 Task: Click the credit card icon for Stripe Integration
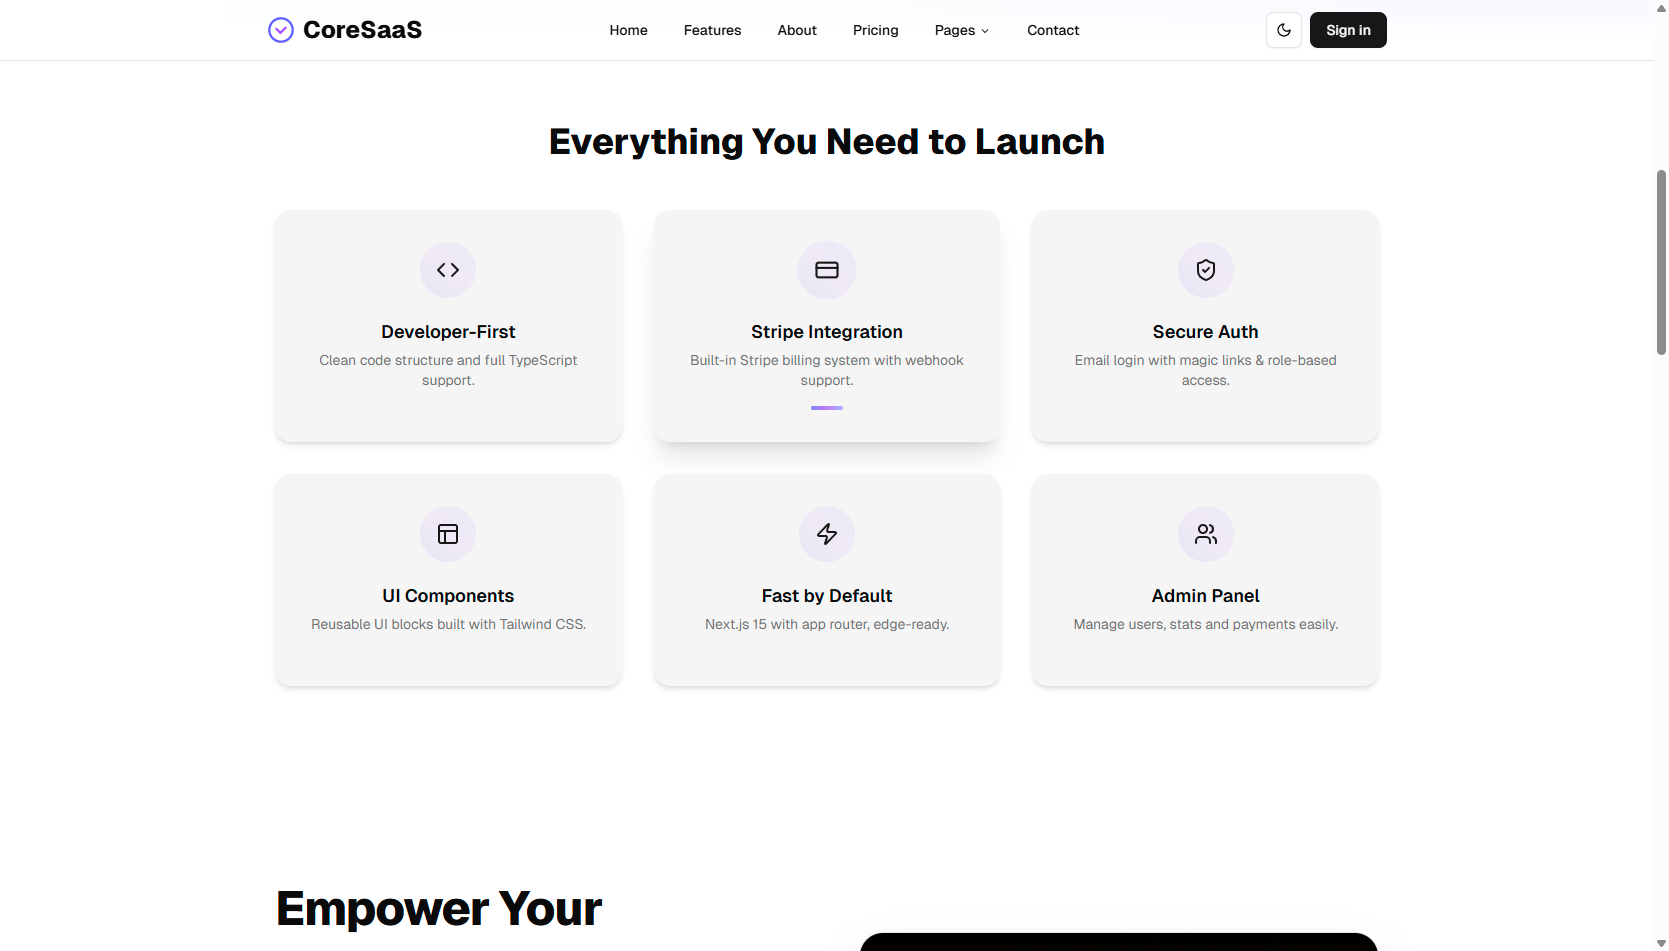tap(827, 270)
